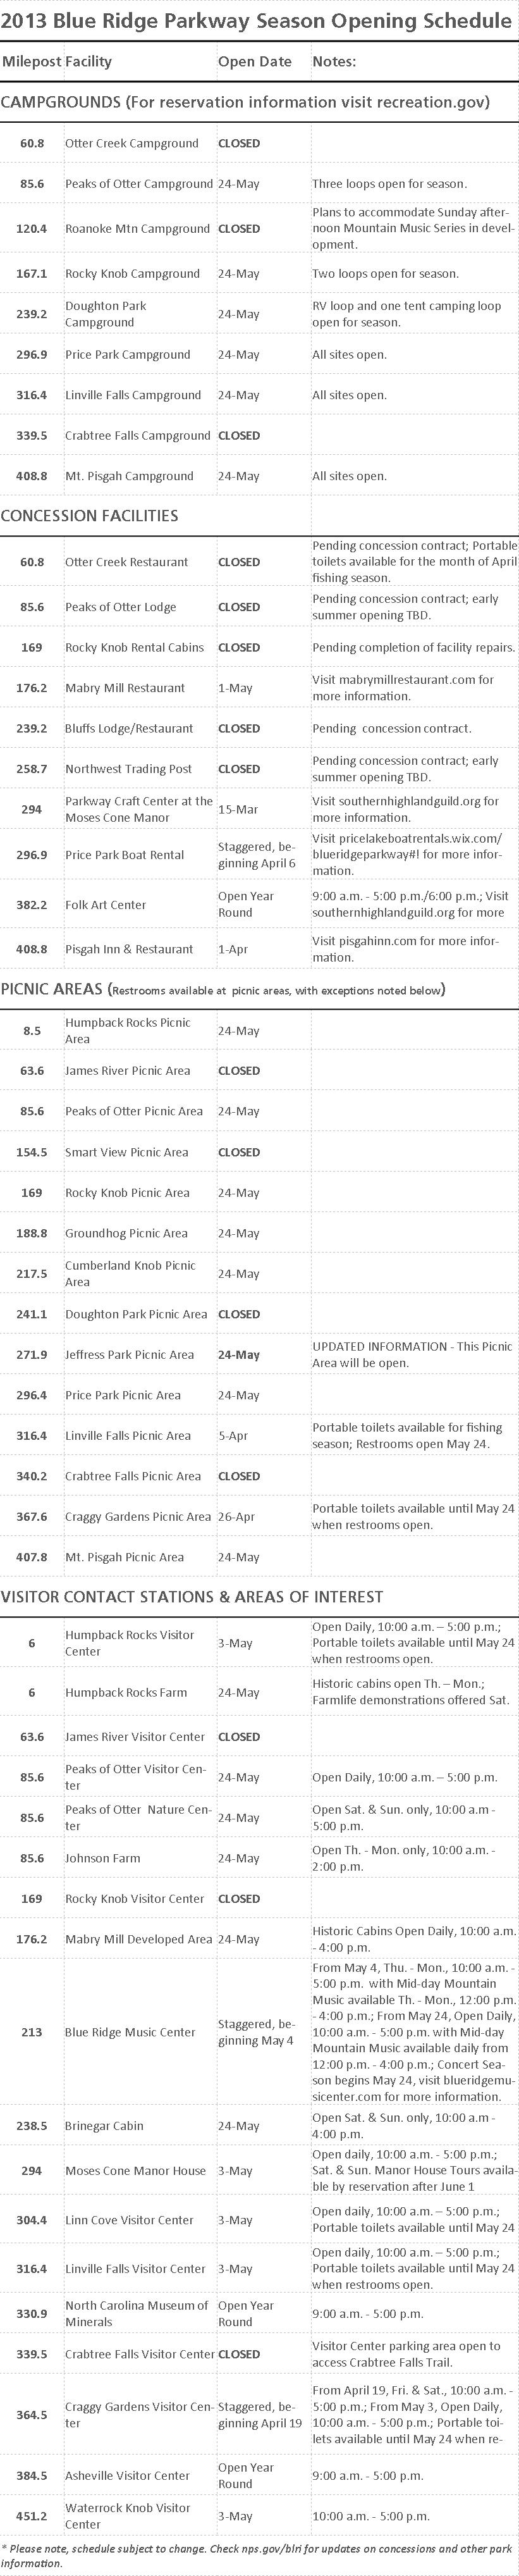The image size is (519, 2576).
Task: Click the Visitor Contact Stations heading
Action: tap(192, 1597)
